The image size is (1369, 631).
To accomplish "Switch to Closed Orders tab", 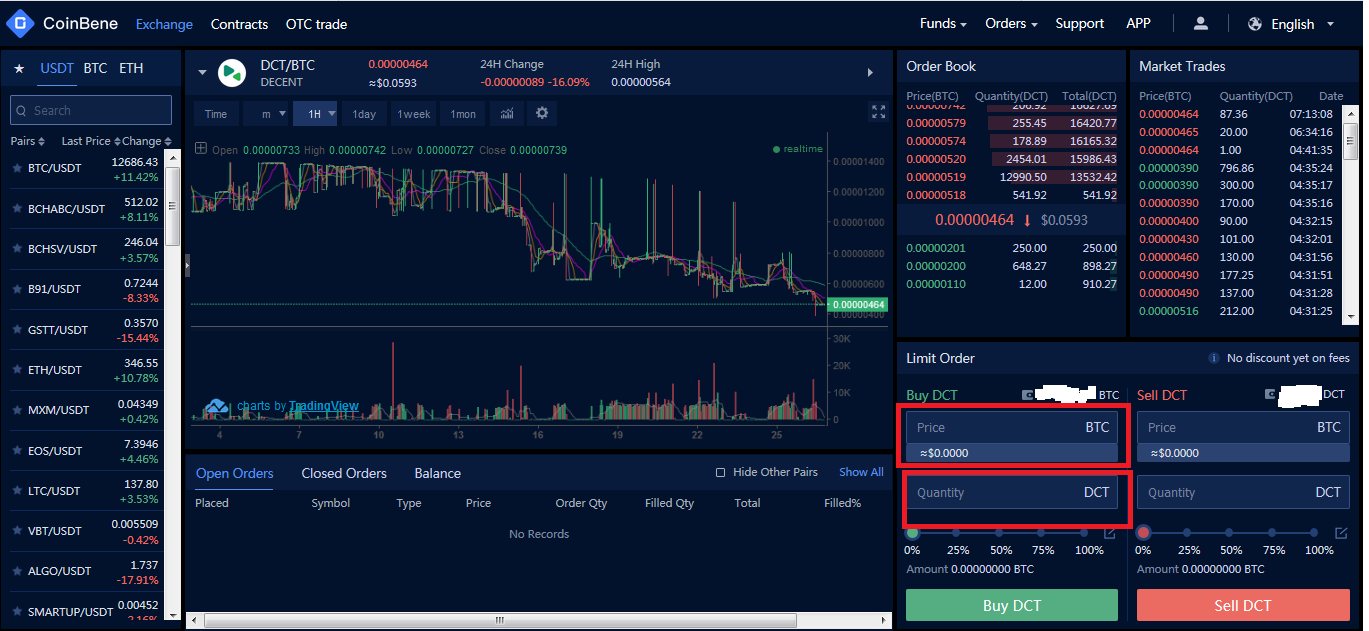I will click(344, 473).
